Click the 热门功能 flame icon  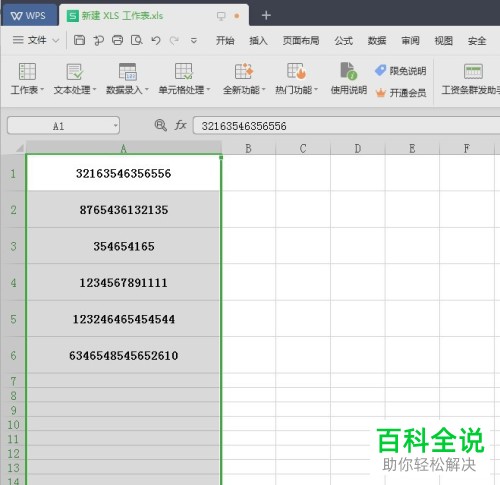(x=297, y=71)
